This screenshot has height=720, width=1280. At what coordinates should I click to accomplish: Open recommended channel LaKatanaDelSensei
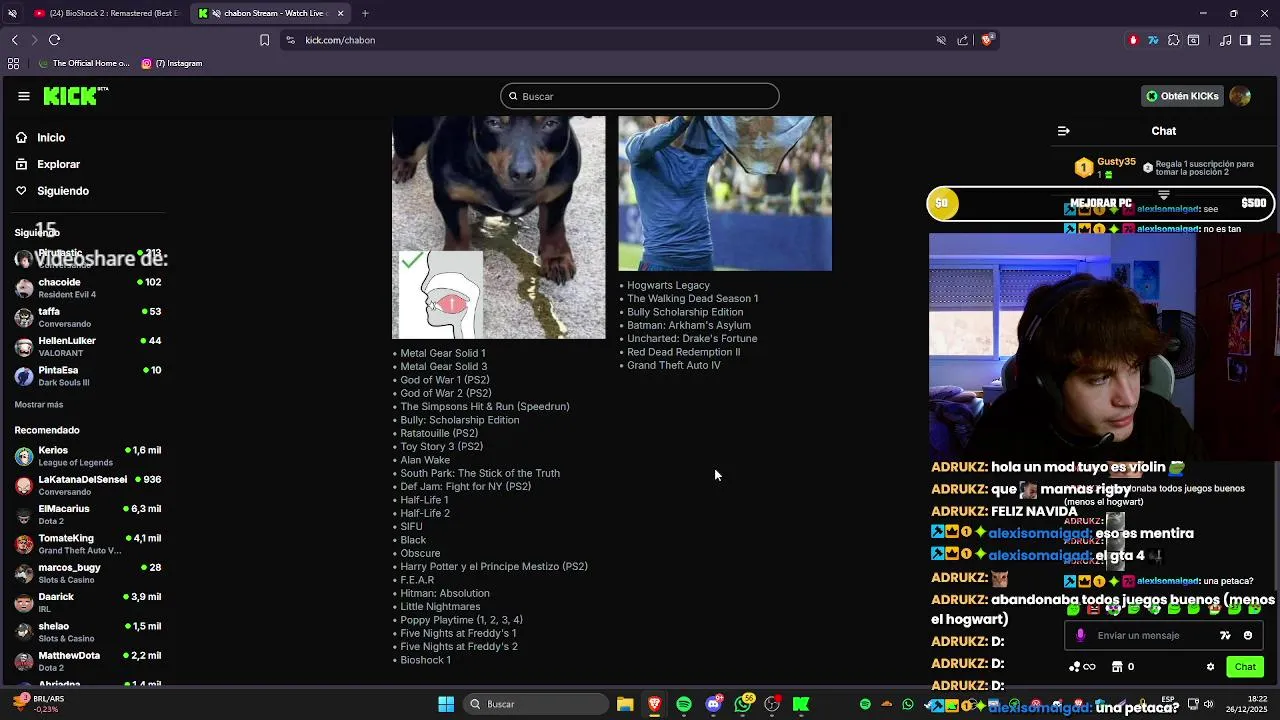point(88,485)
